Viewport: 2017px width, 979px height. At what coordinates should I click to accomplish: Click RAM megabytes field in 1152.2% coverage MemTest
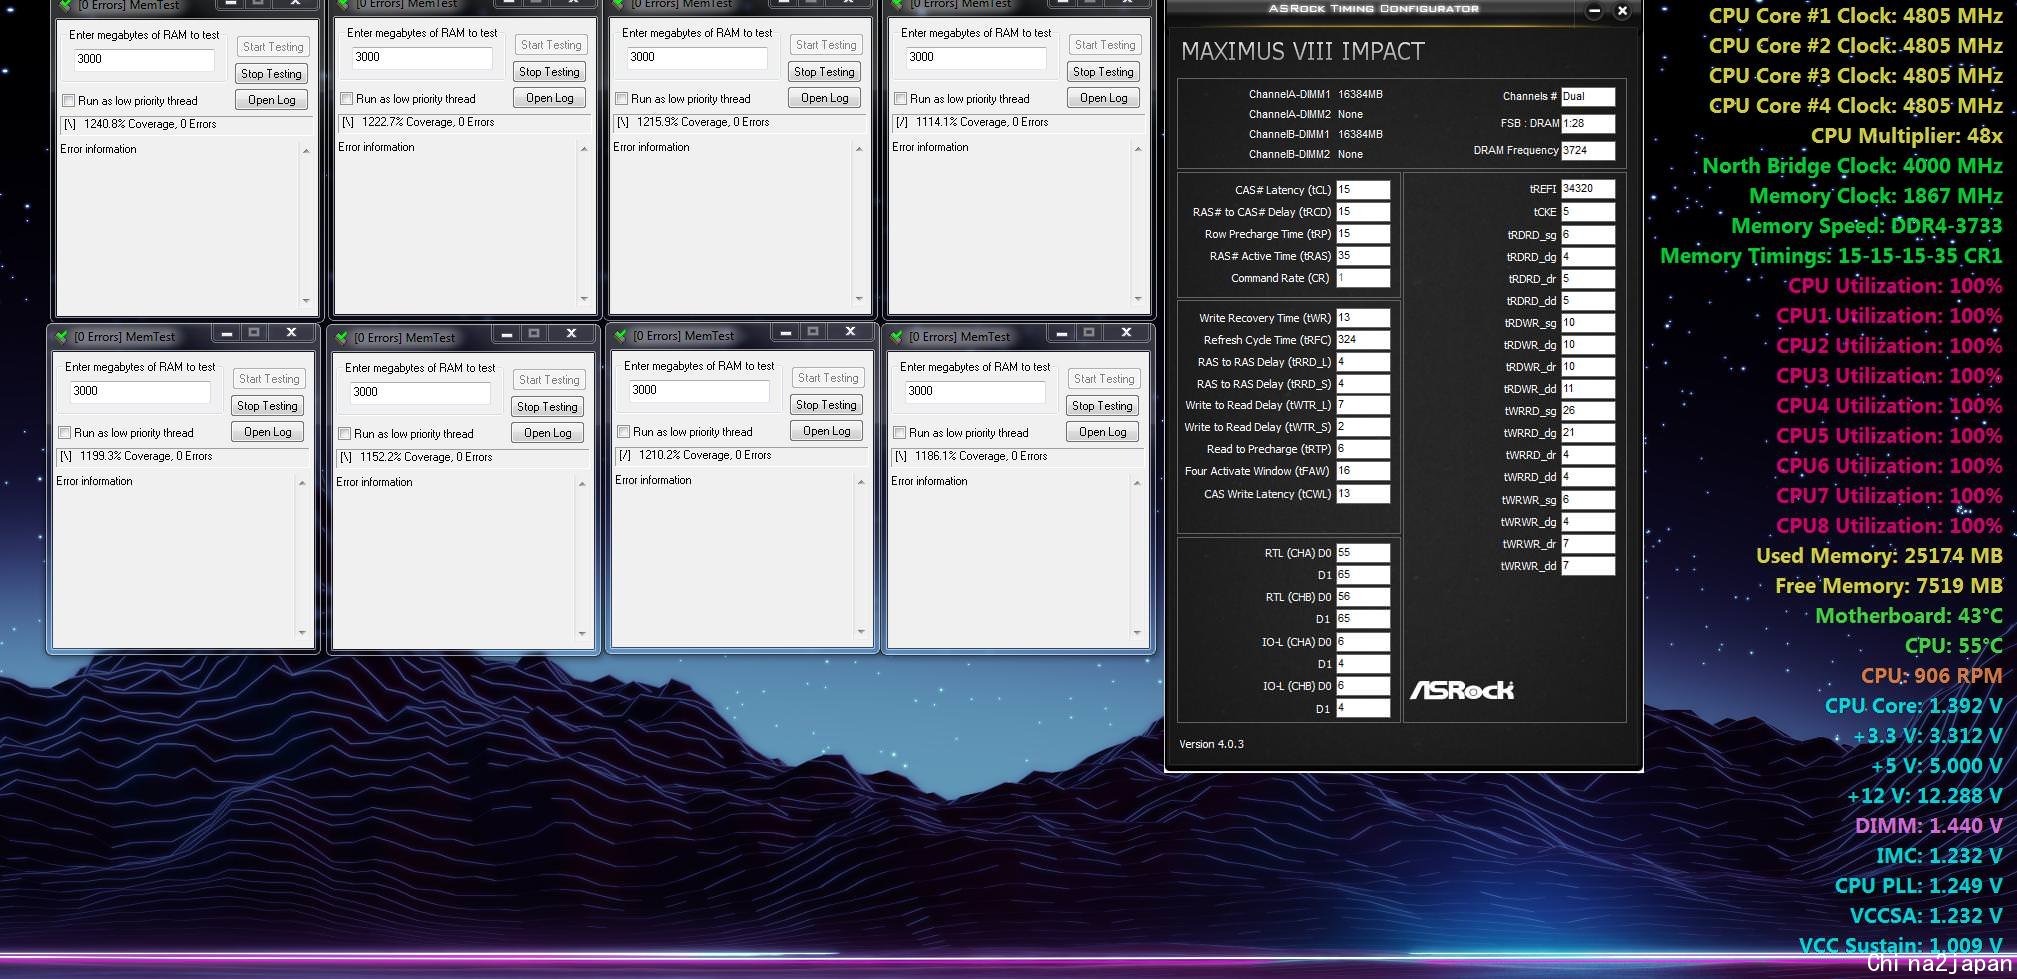(418, 392)
